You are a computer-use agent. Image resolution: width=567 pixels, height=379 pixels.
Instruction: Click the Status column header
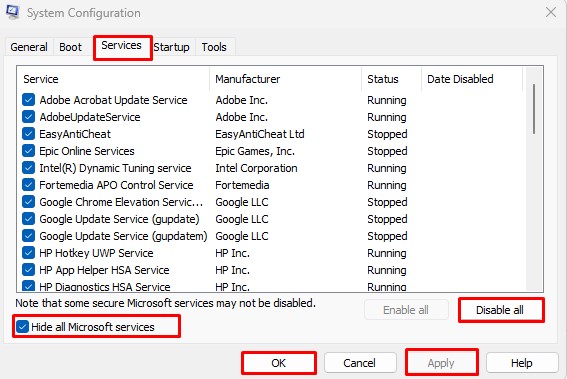point(391,79)
